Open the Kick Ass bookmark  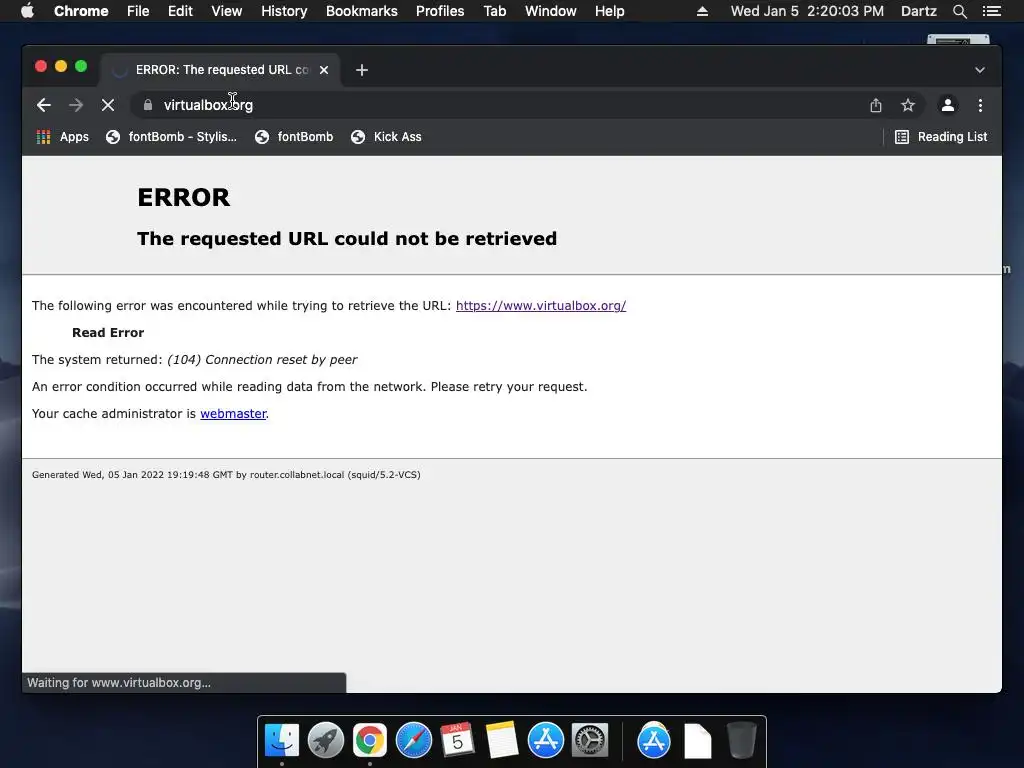click(x=386, y=137)
